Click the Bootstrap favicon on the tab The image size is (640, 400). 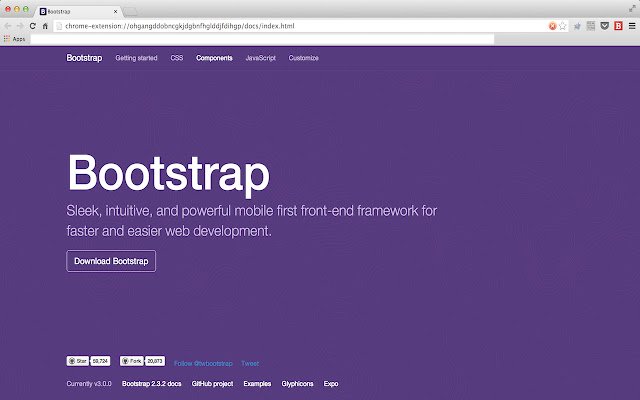43,11
